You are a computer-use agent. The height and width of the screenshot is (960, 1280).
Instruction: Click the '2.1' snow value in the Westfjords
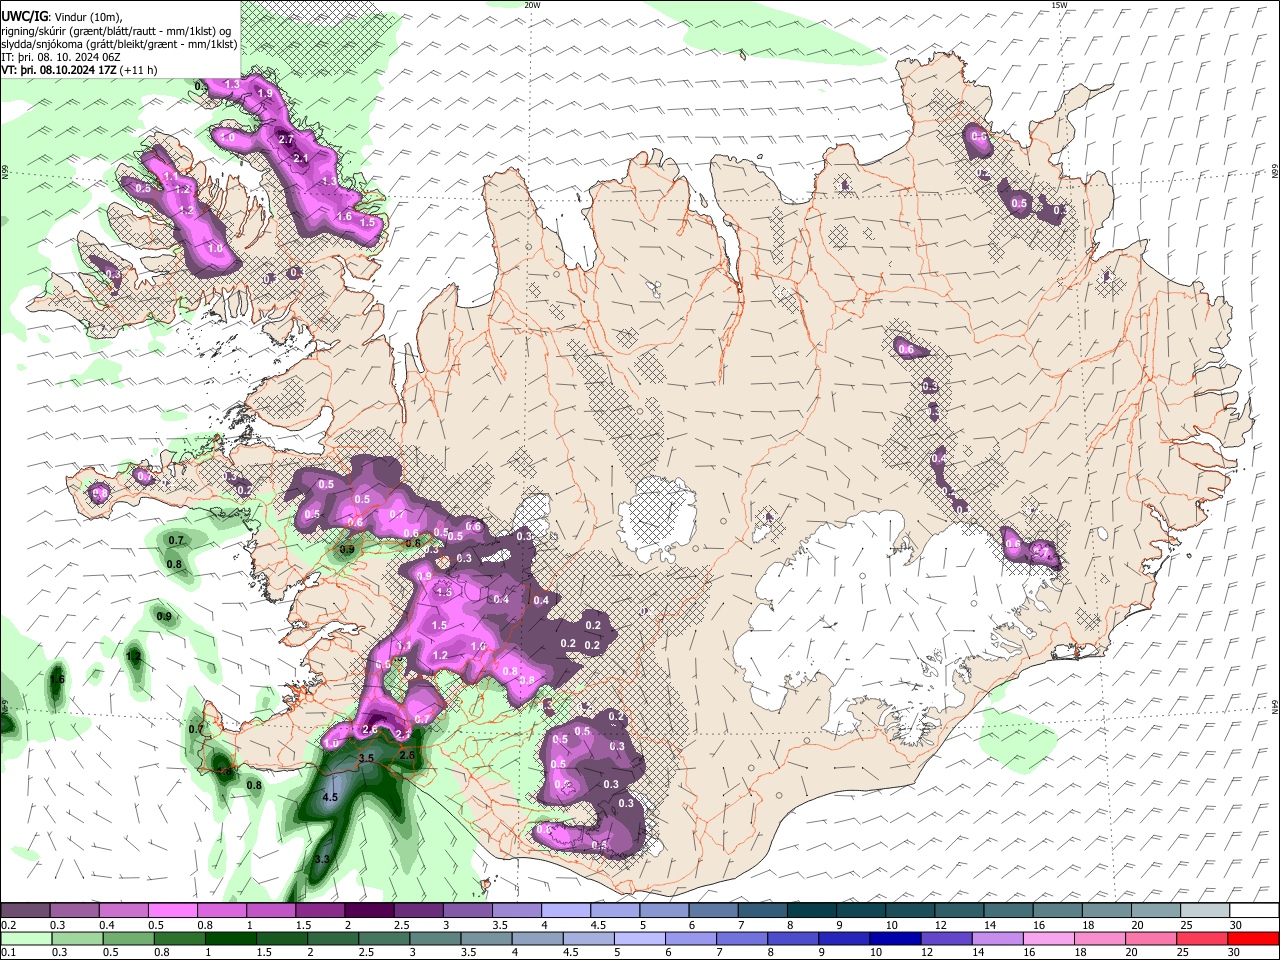pos(300,158)
